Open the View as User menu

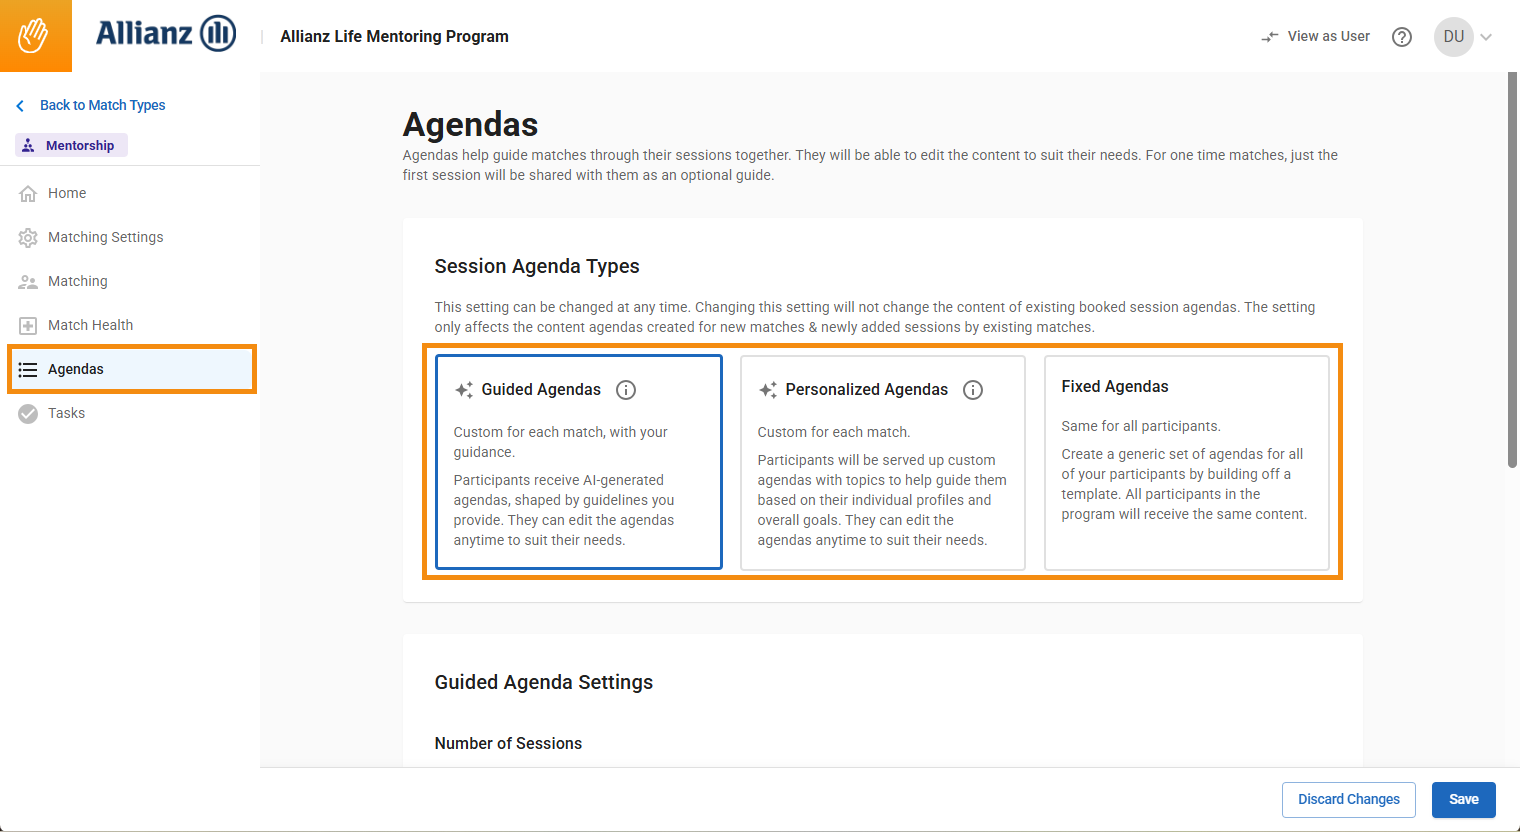coord(1314,36)
